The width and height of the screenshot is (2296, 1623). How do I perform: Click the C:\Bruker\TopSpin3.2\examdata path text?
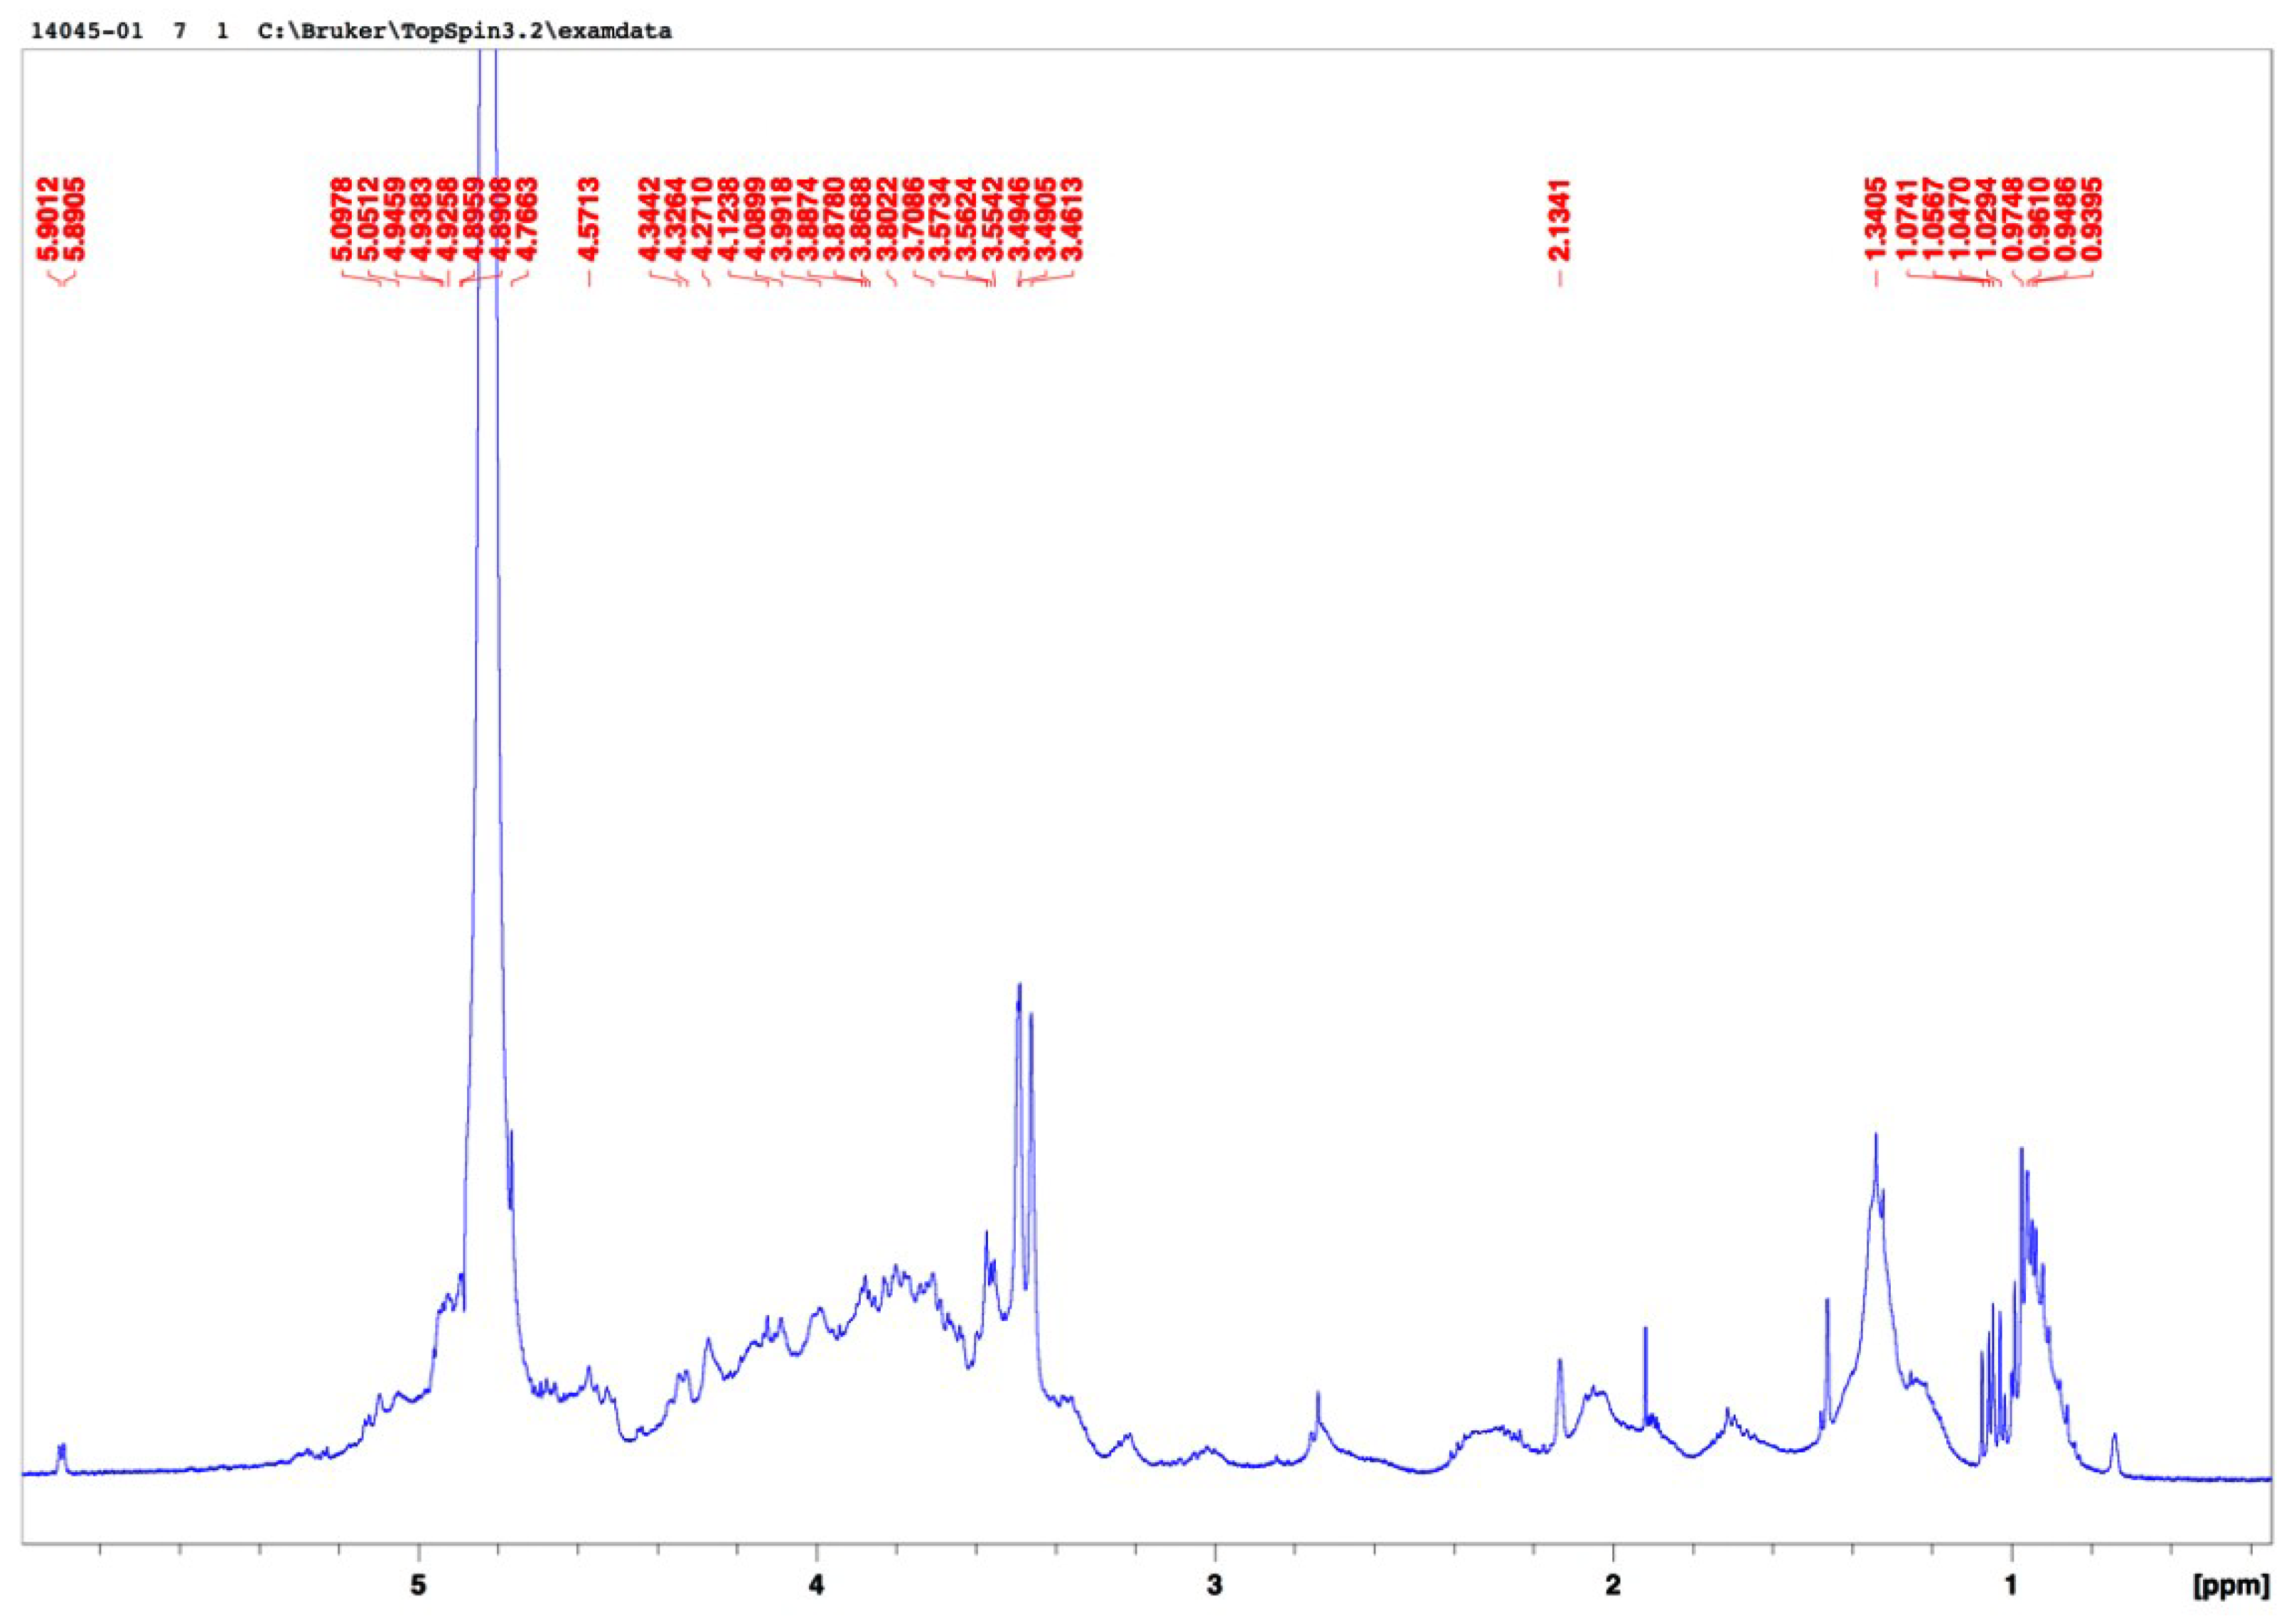pos(465,32)
